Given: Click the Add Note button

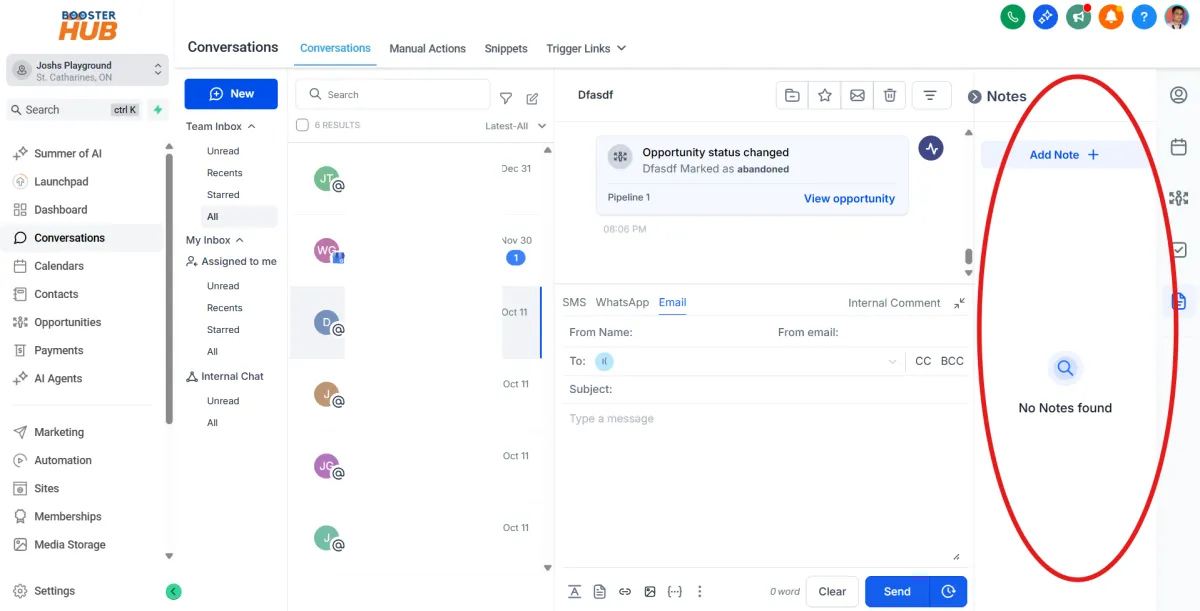Looking at the screenshot, I should [x=1064, y=155].
